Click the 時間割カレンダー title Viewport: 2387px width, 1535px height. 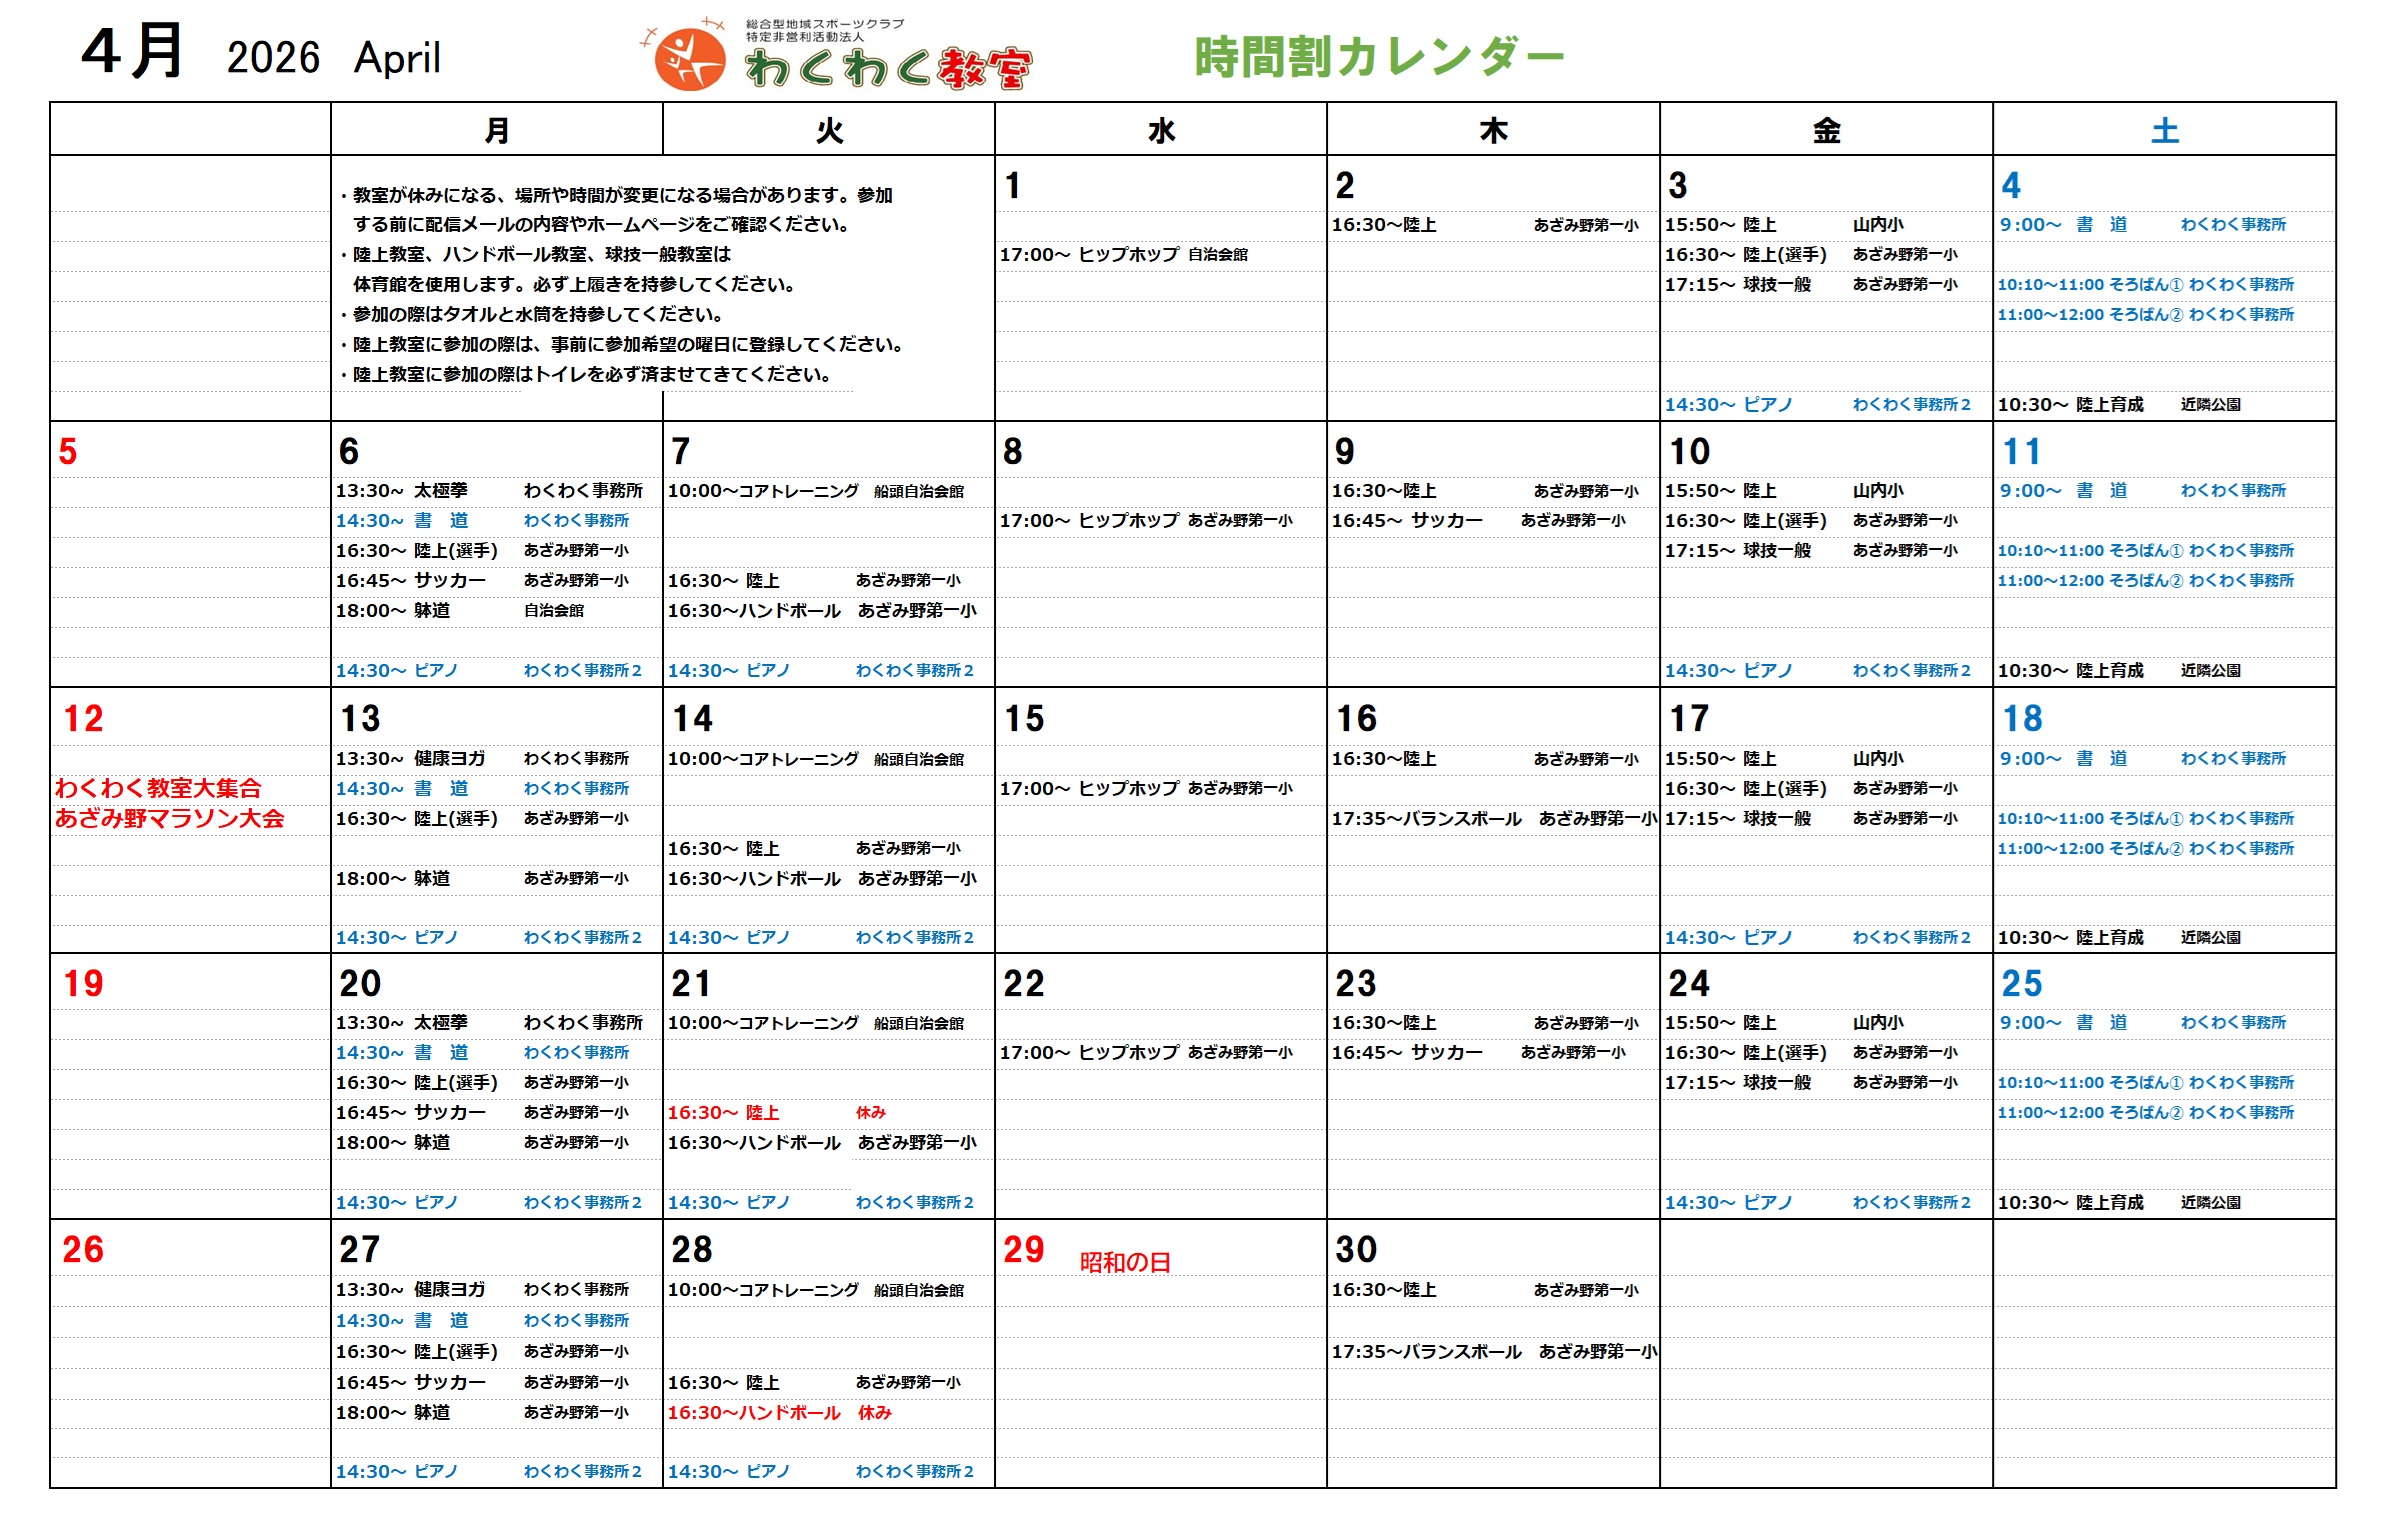tap(1378, 57)
